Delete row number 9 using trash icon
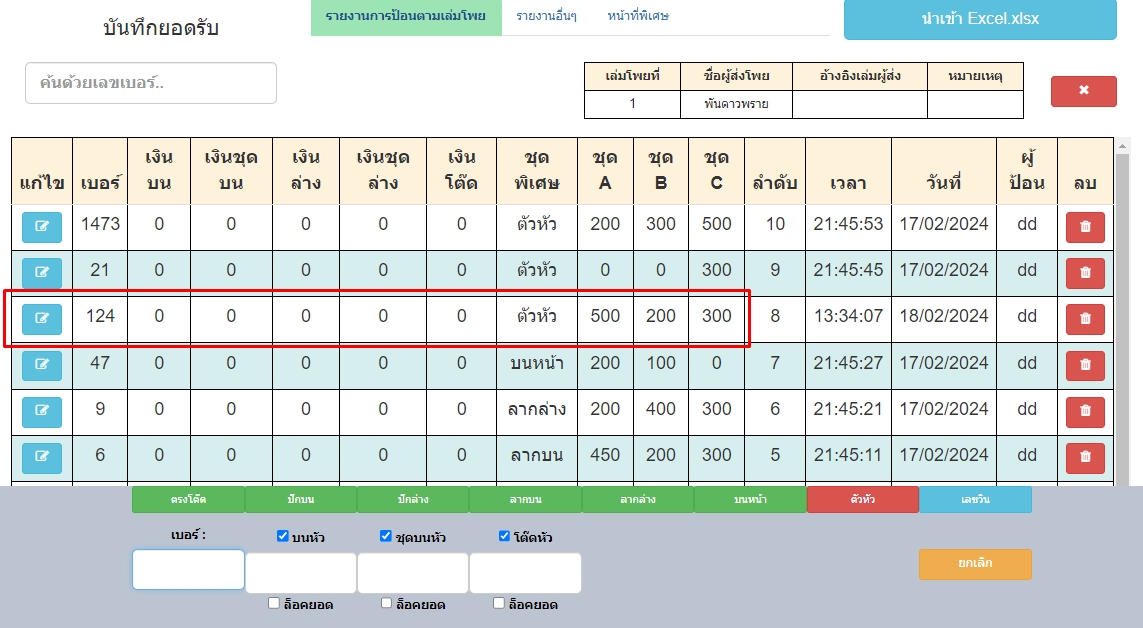This screenshot has height=628, width=1143. [1085, 411]
